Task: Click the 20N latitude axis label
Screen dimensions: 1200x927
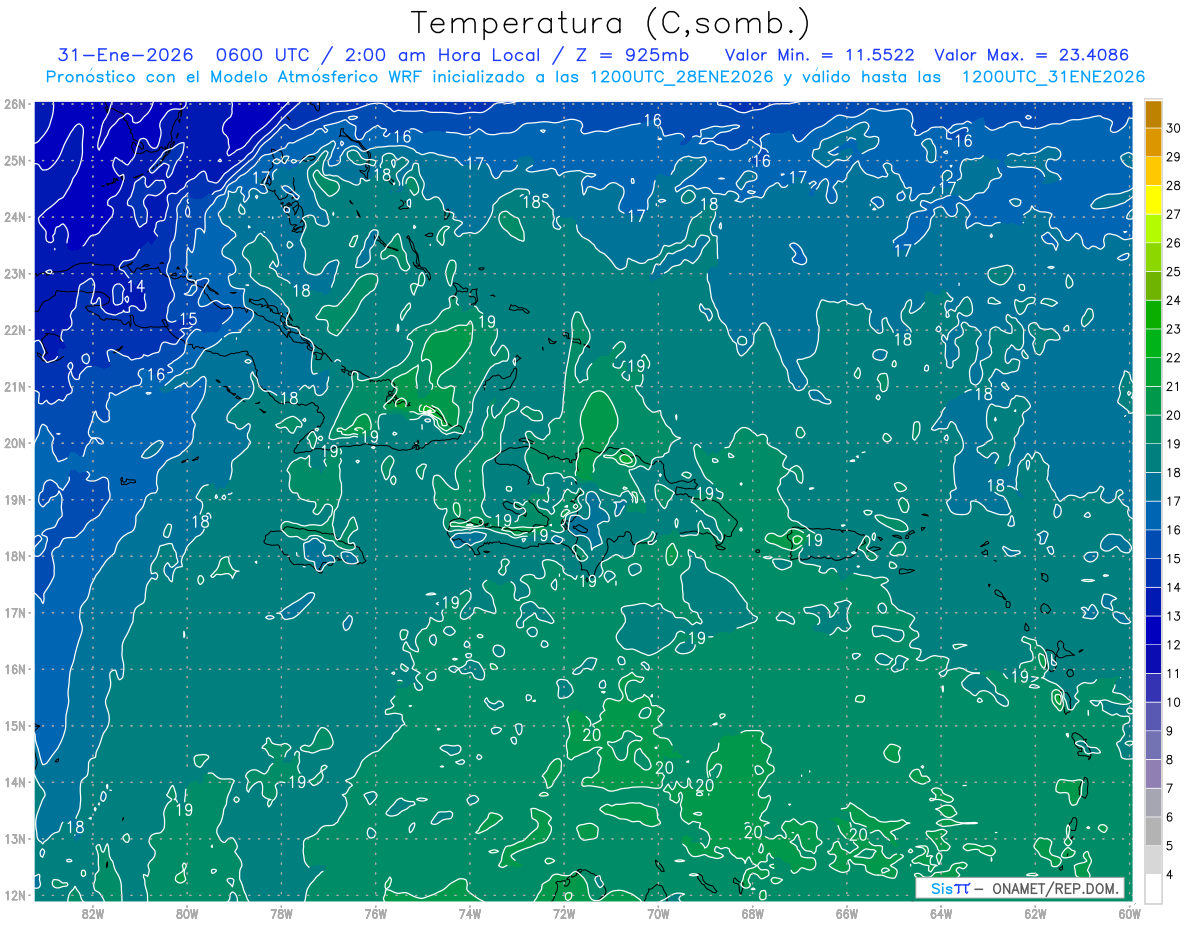Action: 15,443
